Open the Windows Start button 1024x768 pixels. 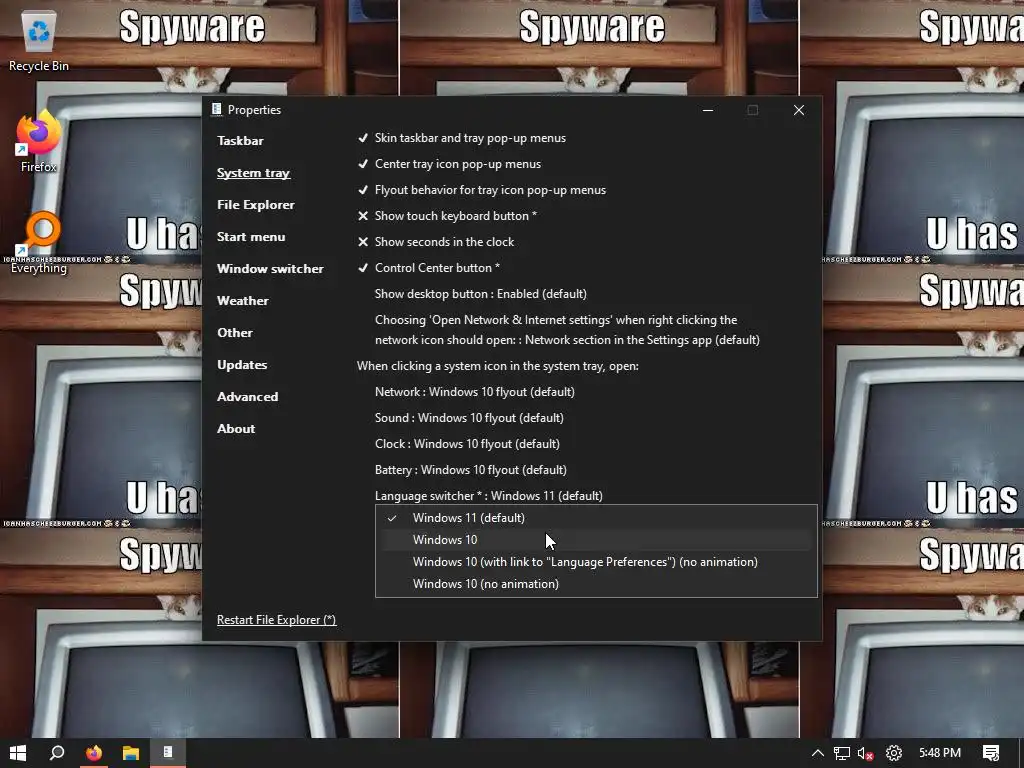click(18, 753)
